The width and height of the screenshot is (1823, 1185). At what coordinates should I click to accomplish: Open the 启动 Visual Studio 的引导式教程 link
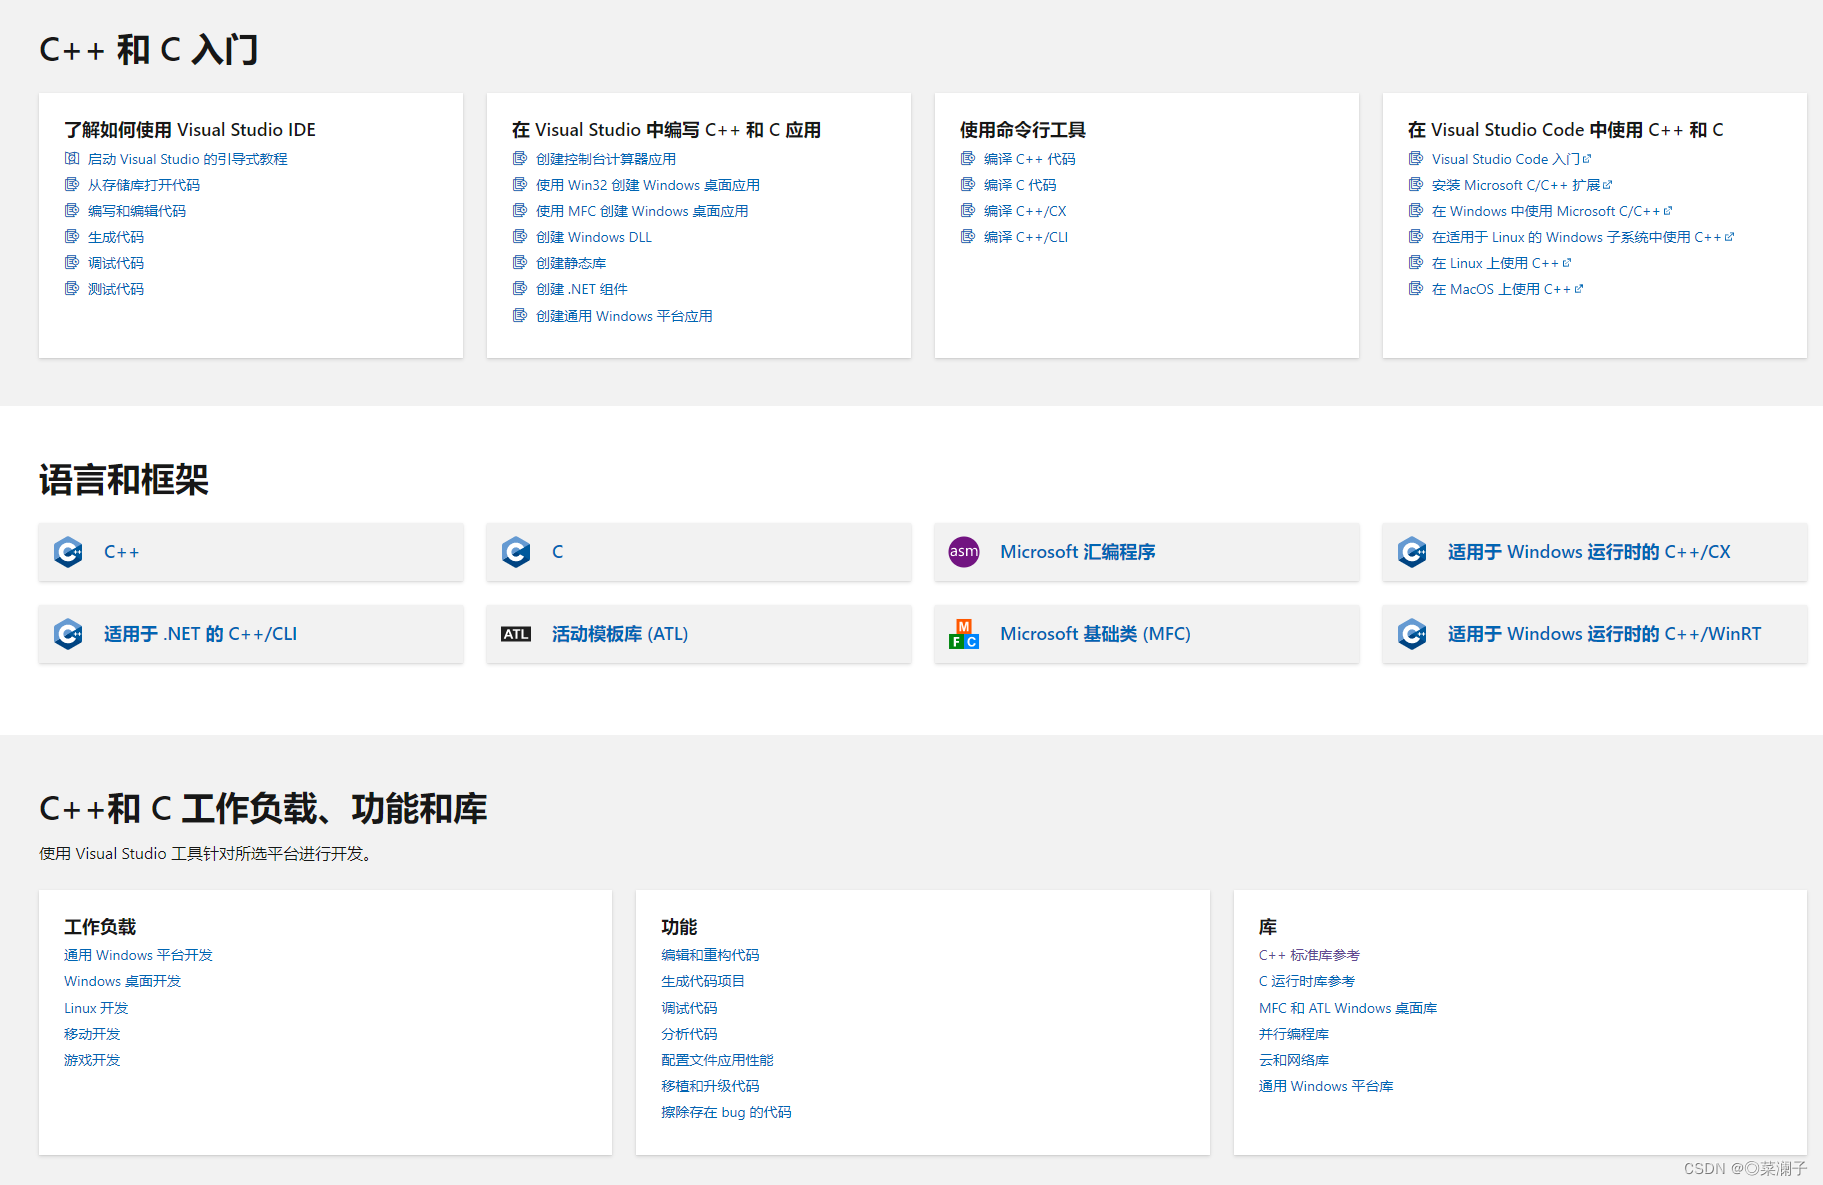(188, 159)
